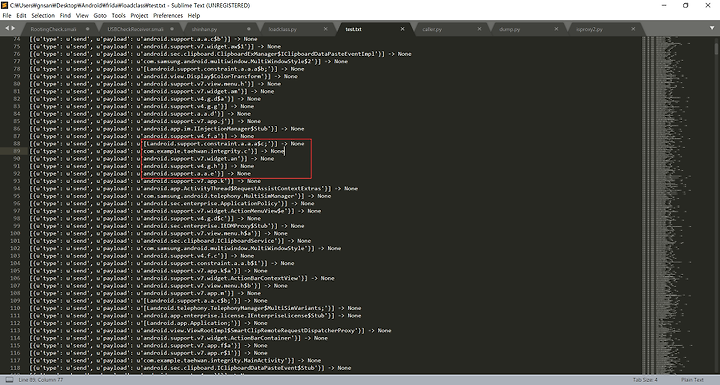
Task: Open the Find menu
Action: [x=65, y=15]
